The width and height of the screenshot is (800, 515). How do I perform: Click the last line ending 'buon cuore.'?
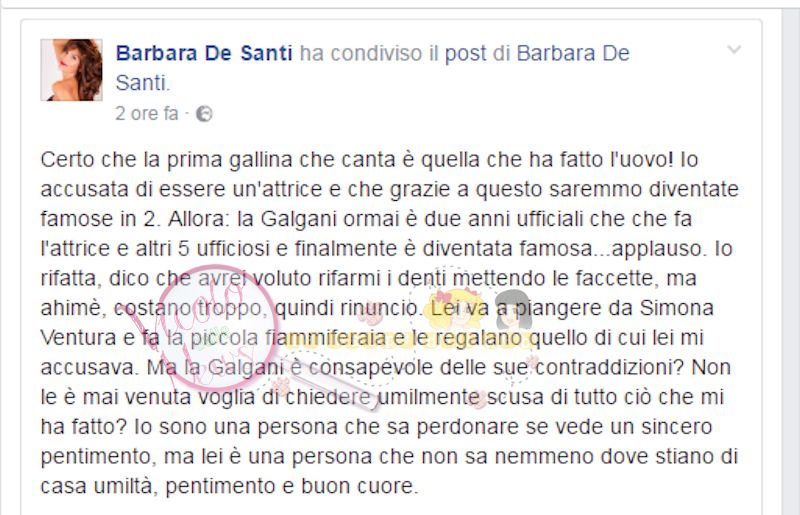coord(229,486)
